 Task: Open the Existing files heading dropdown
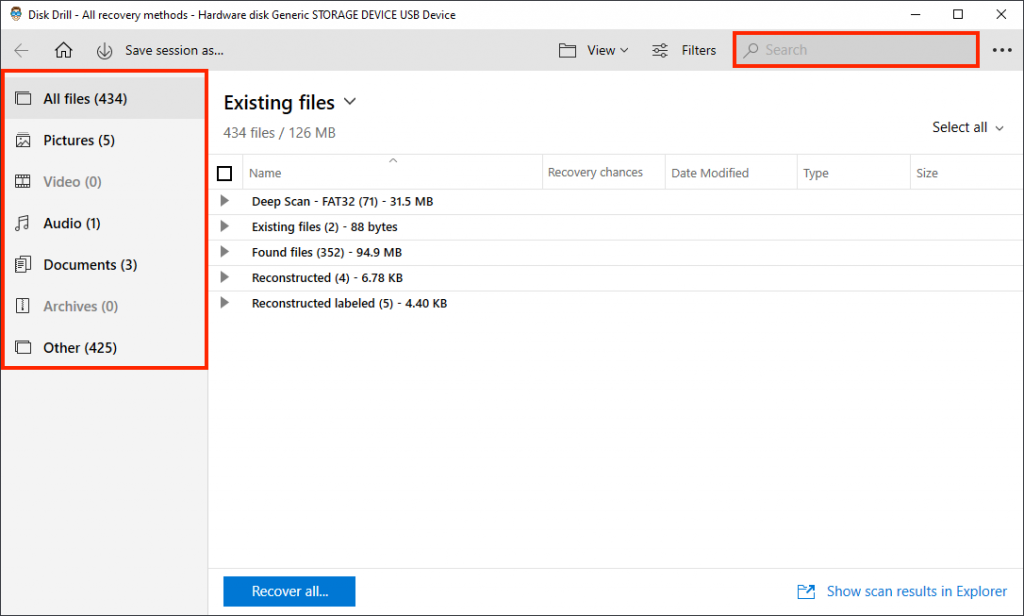pos(349,101)
